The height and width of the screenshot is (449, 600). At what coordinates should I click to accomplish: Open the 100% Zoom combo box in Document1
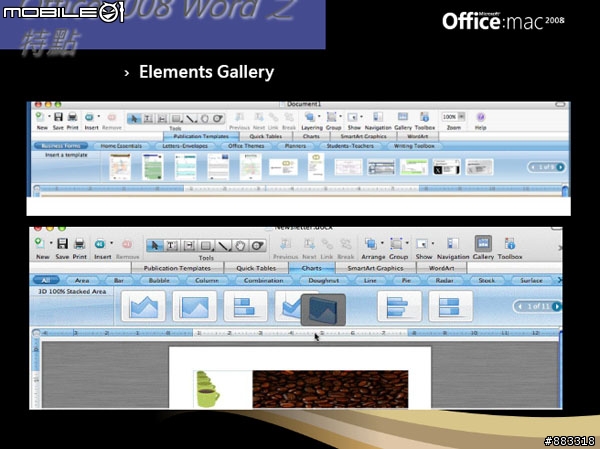tap(453, 116)
